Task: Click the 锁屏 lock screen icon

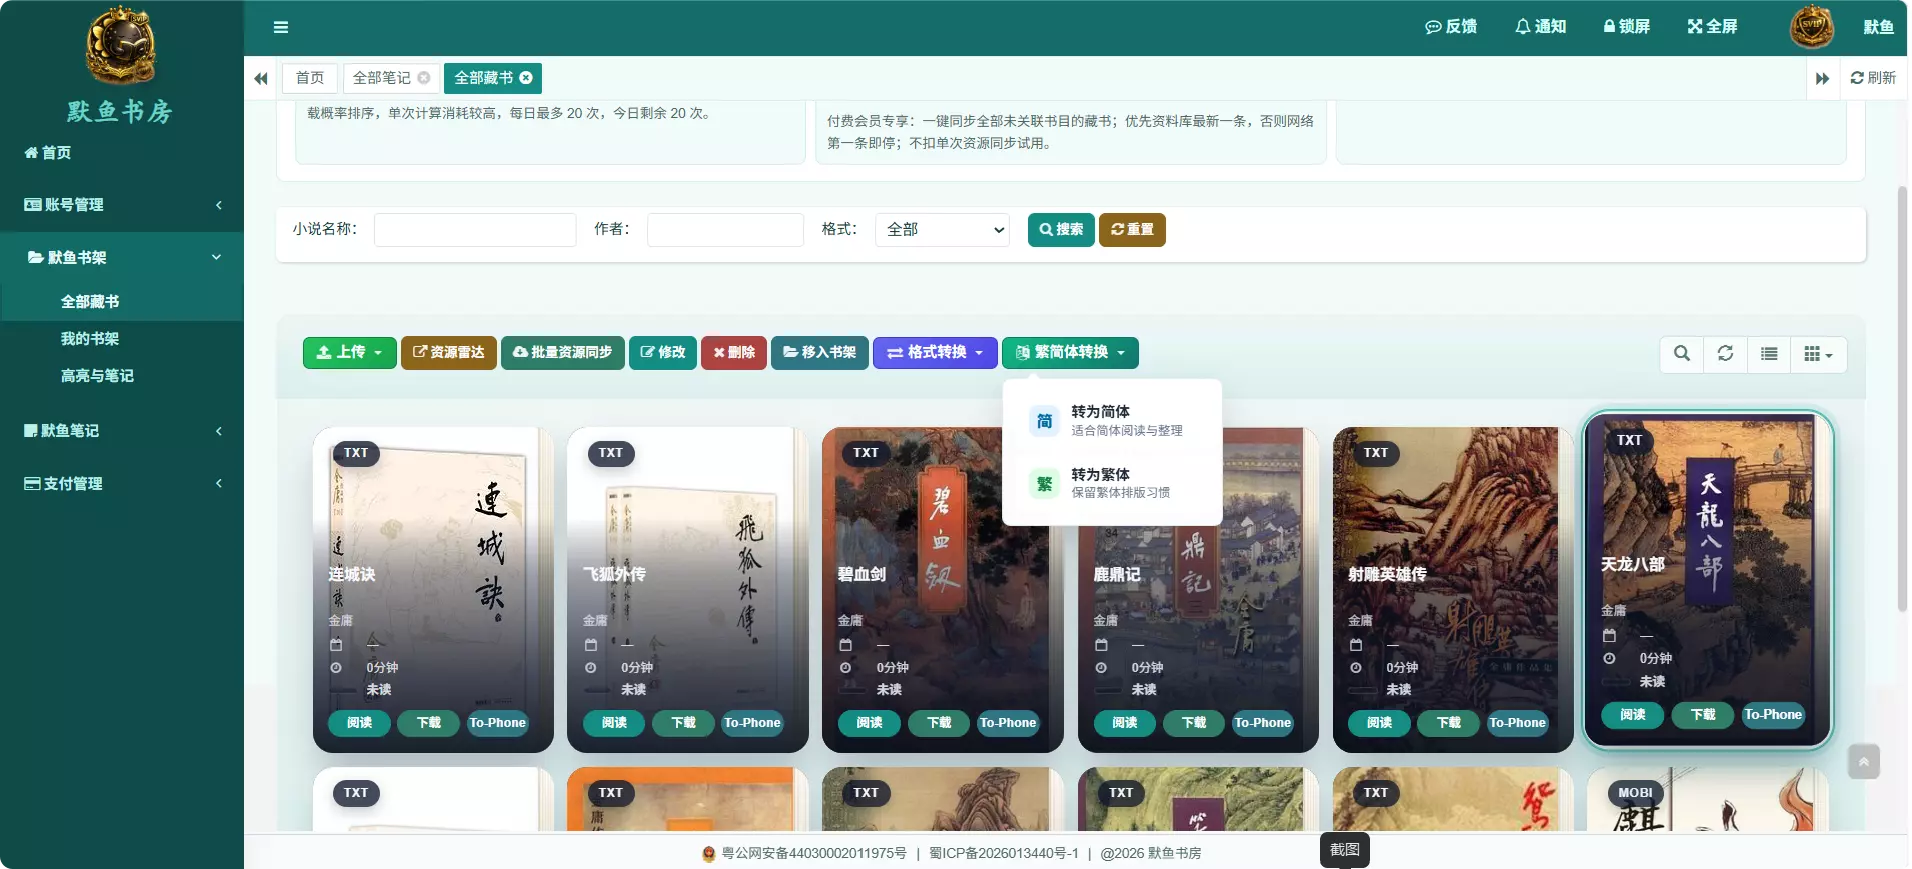Action: point(1627,27)
